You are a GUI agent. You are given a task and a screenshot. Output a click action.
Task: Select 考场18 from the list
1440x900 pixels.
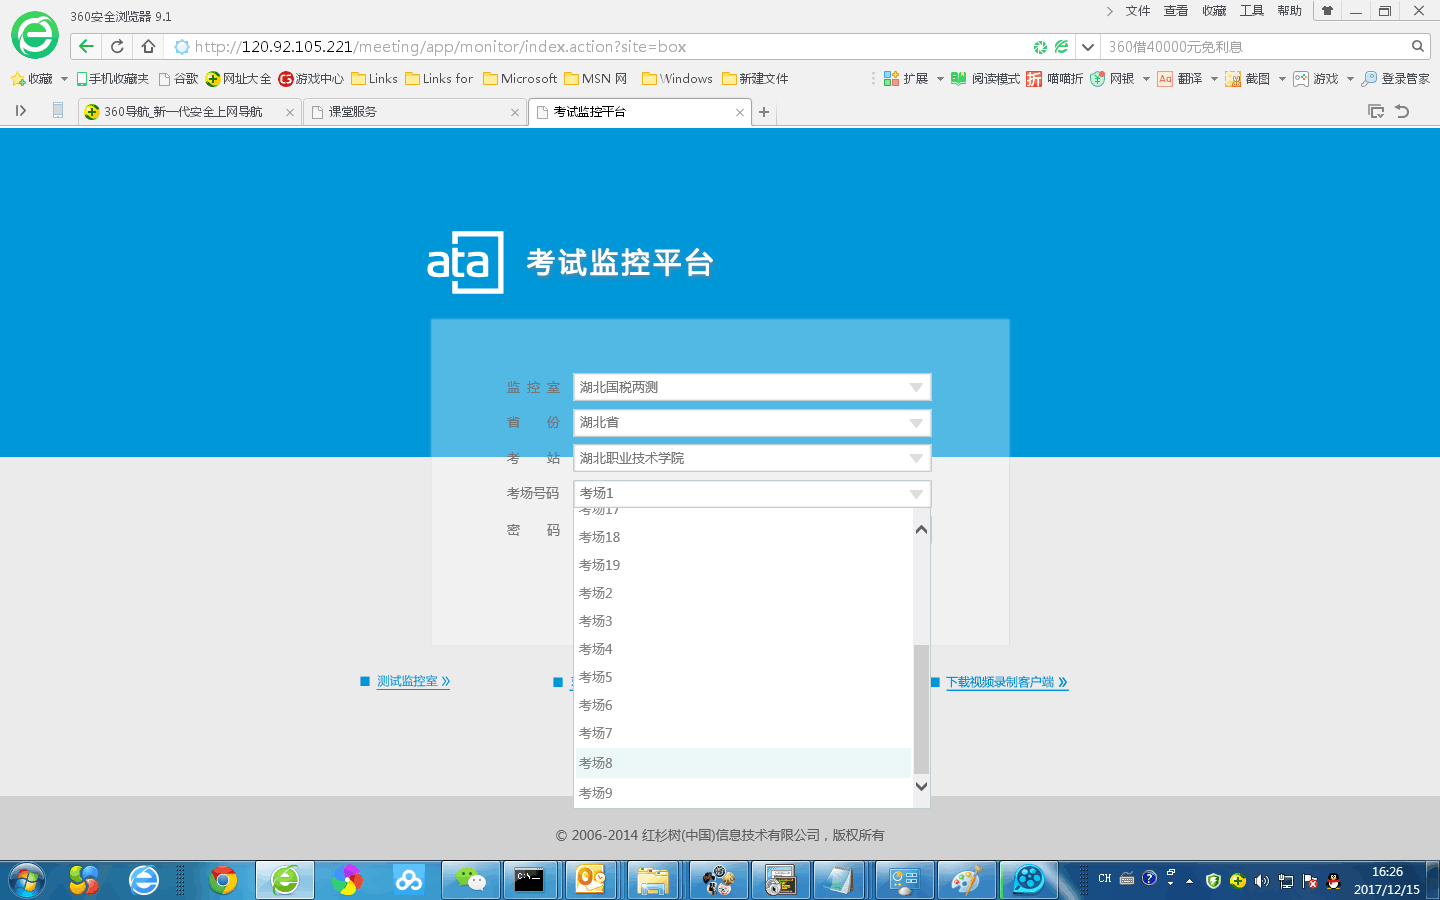pos(744,537)
